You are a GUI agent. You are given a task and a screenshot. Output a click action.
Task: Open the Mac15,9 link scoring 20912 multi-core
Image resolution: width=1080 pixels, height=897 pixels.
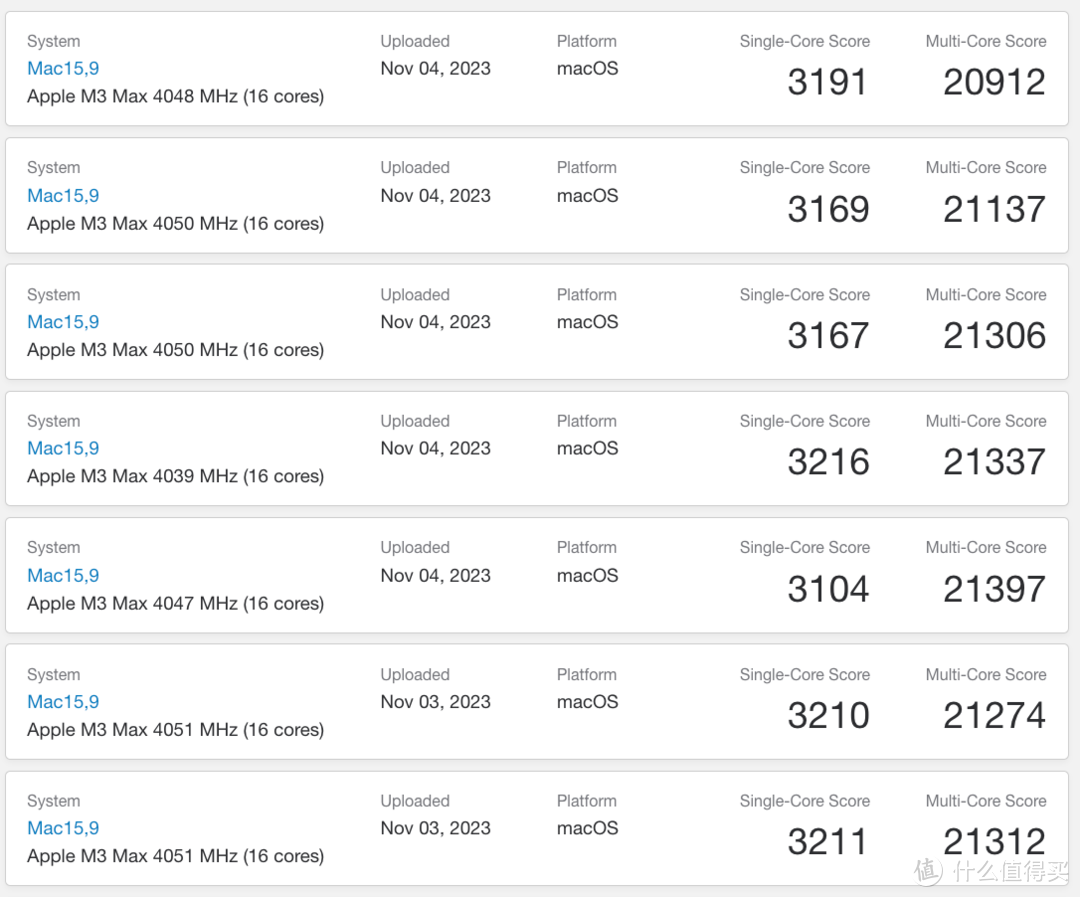click(63, 68)
